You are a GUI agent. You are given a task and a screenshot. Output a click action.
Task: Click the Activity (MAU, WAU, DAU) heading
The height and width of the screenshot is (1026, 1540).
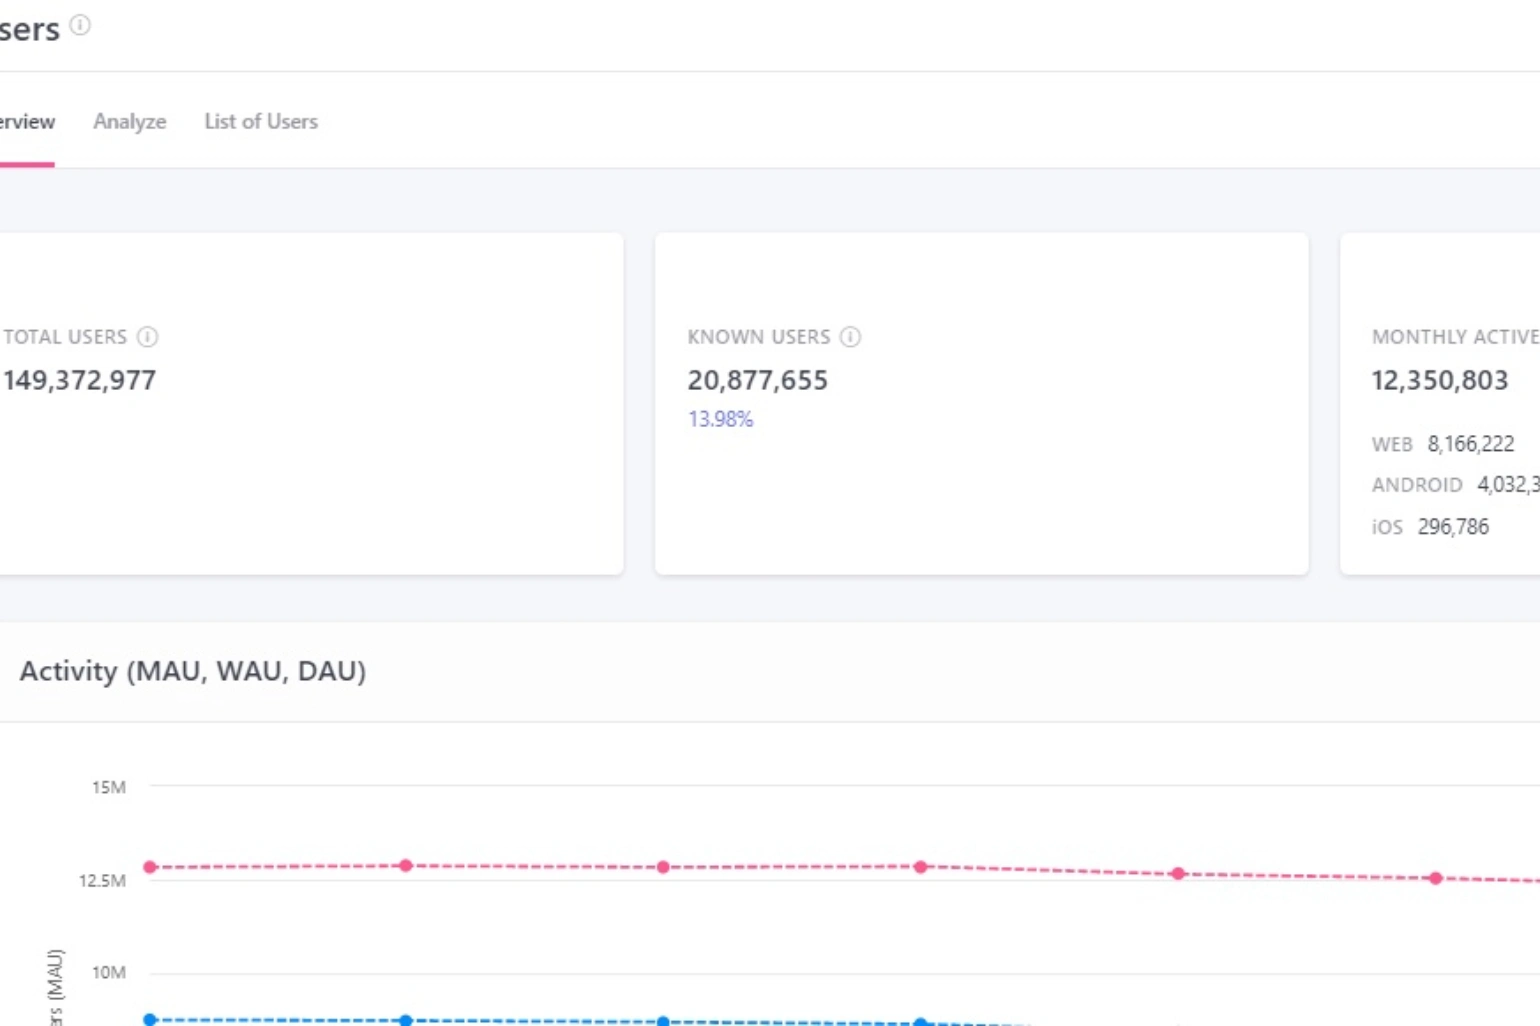point(193,671)
